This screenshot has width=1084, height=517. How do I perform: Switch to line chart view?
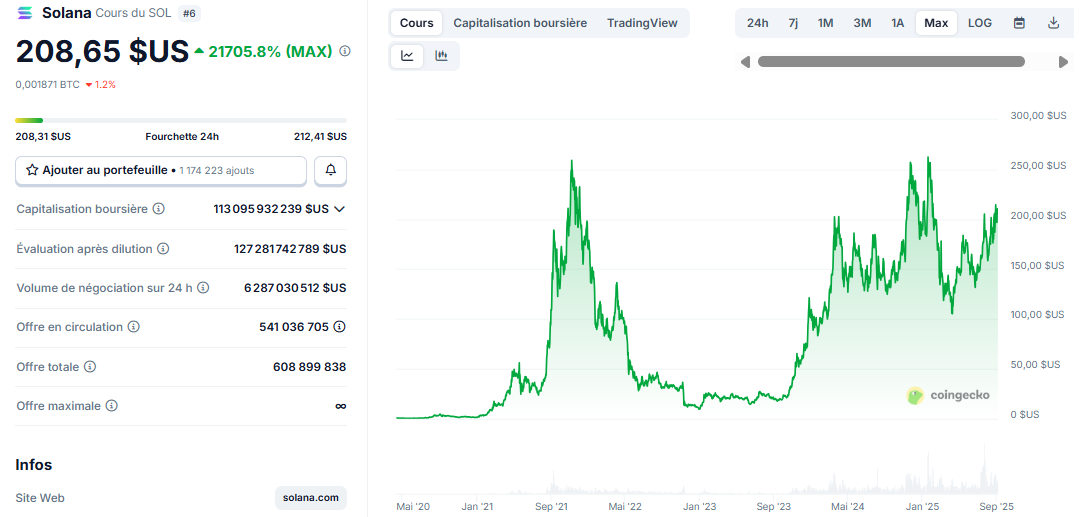407,56
